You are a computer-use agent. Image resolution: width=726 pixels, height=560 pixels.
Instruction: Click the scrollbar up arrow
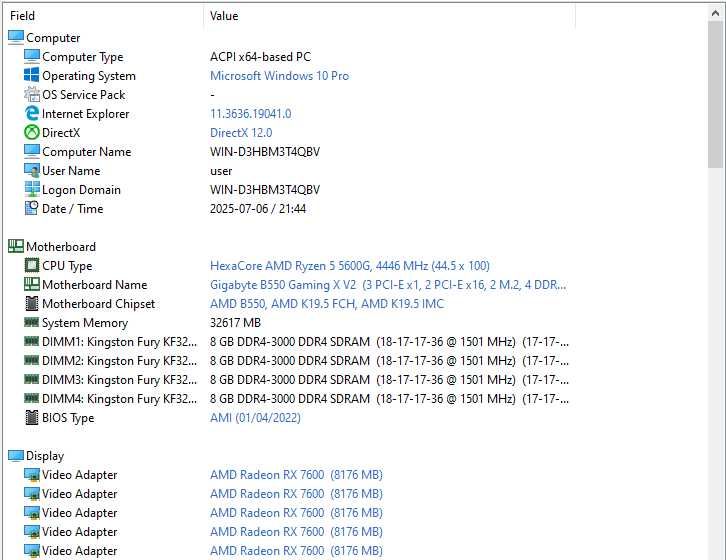[x=716, y=13]
